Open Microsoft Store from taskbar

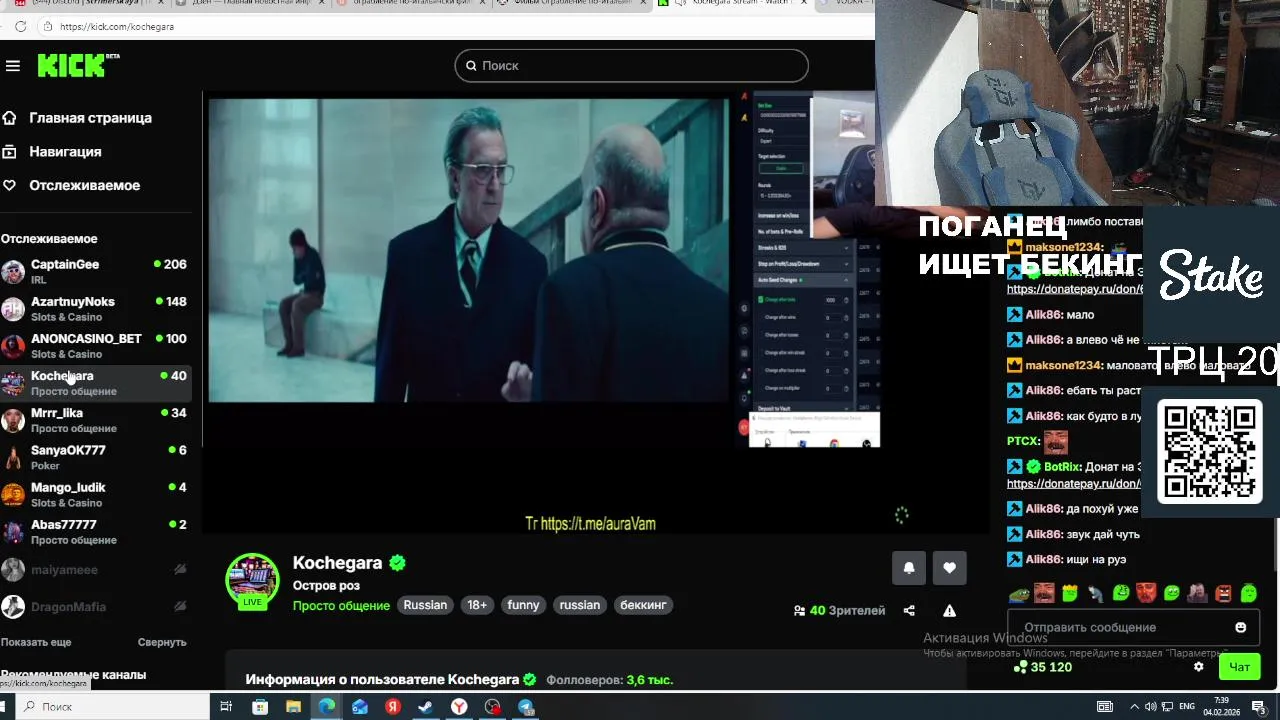[x=260, y=707]
